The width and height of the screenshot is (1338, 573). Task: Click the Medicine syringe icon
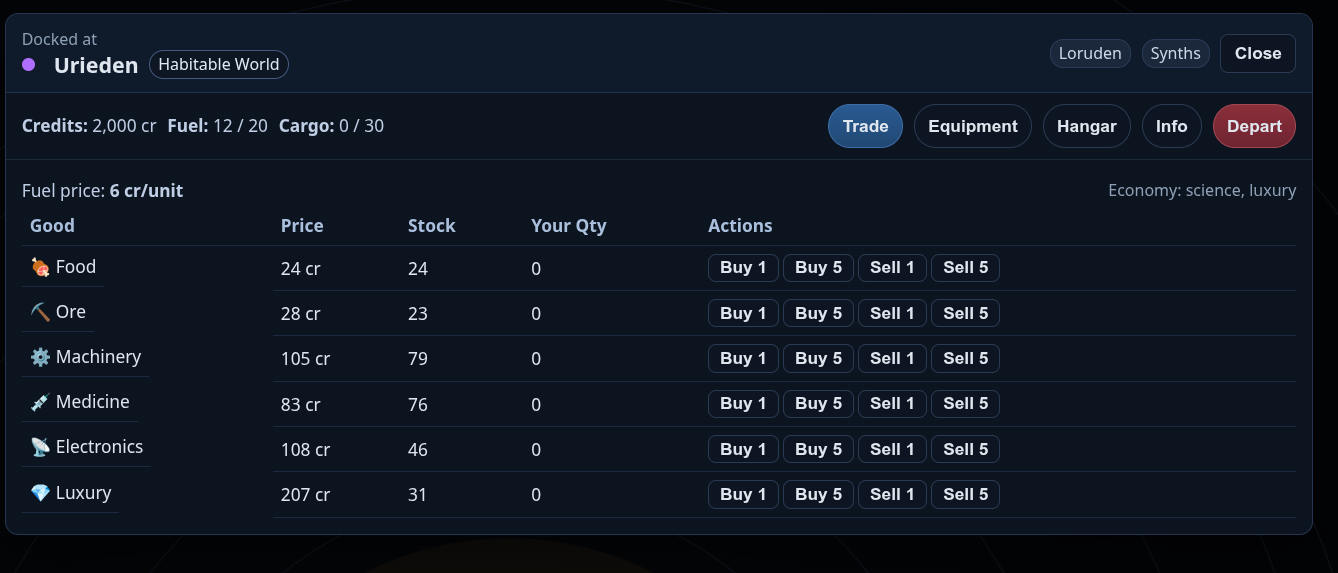40,402
